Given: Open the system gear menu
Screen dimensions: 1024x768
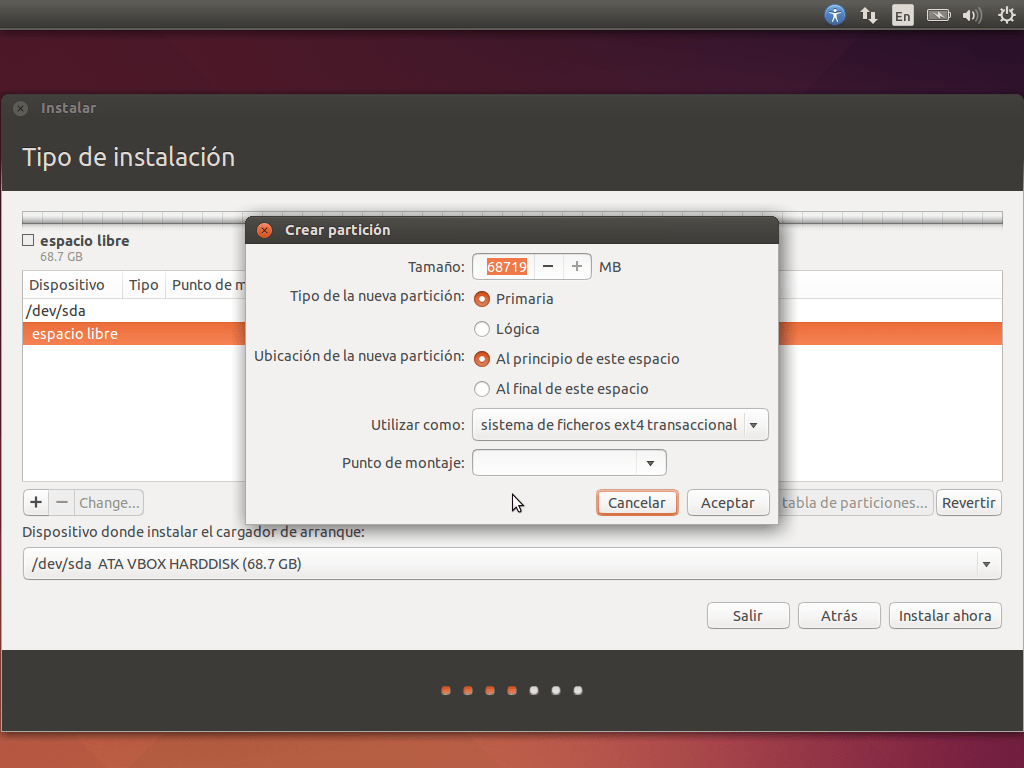Looking at the screenshot, I should (x=1006, y=15).
